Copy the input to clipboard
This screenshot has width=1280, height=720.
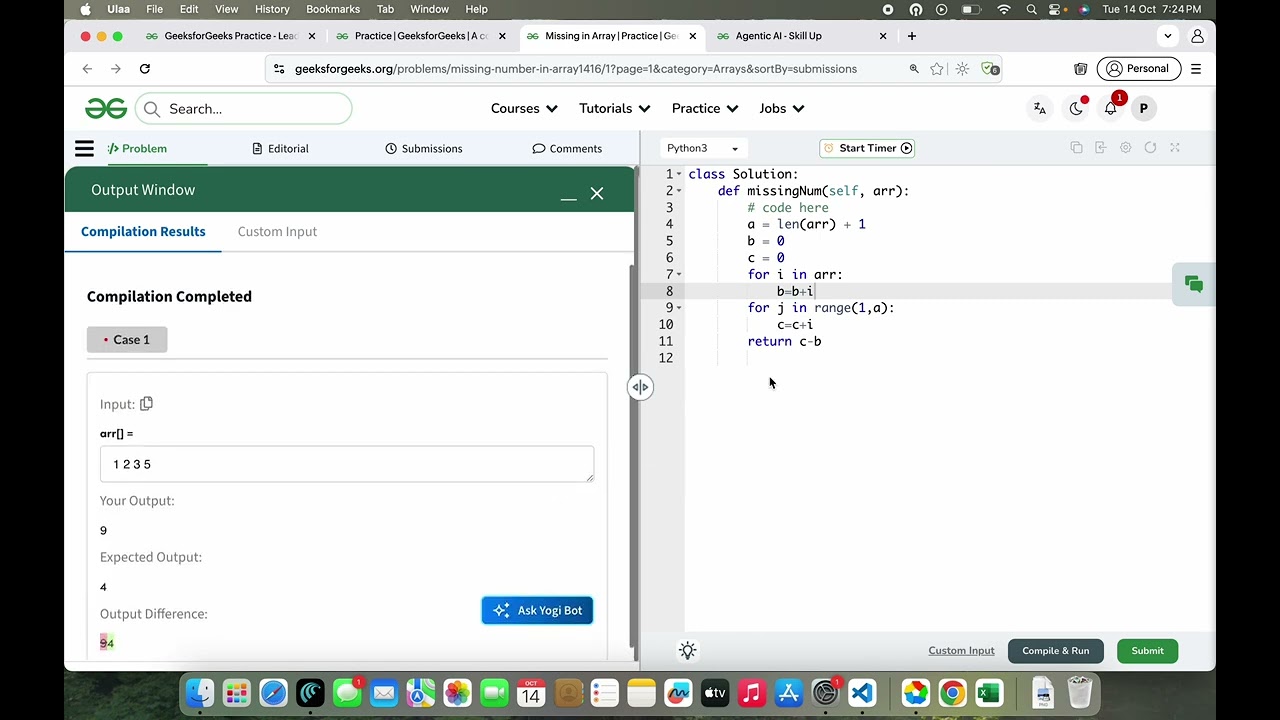pos(146,404)
